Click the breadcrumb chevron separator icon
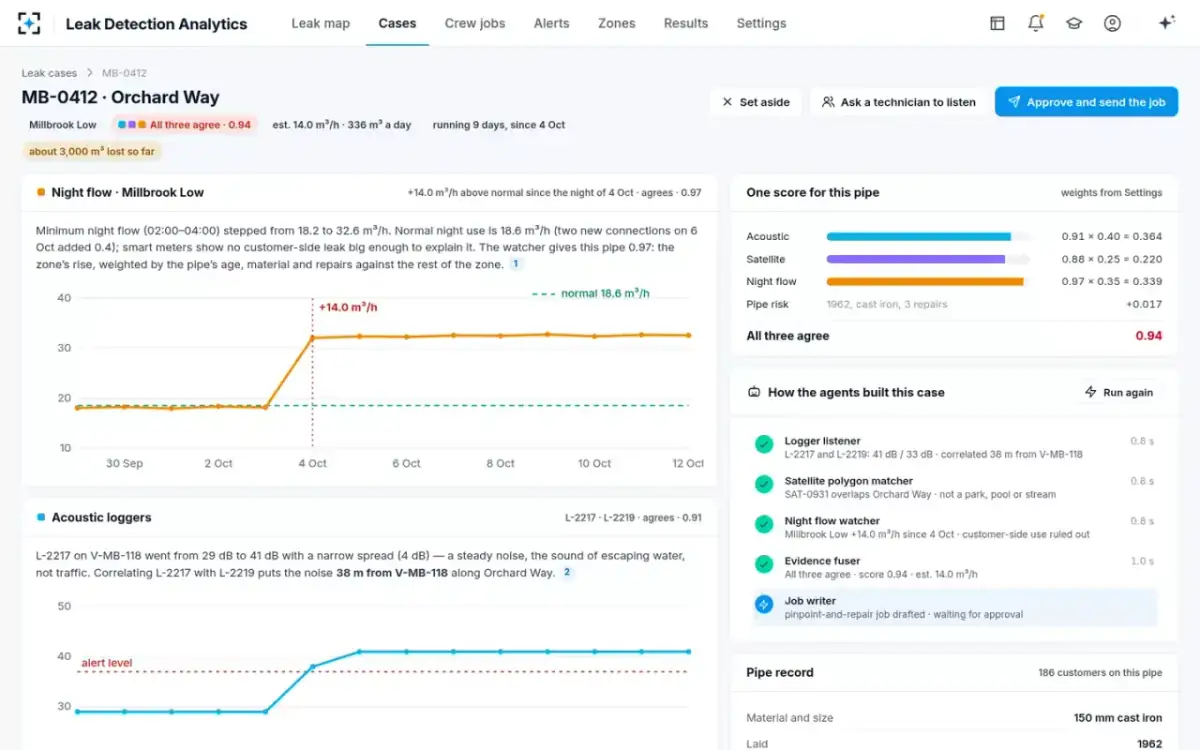Image resolution: width=1200 pixels, height=750 pixels. [x=90, y=73]
